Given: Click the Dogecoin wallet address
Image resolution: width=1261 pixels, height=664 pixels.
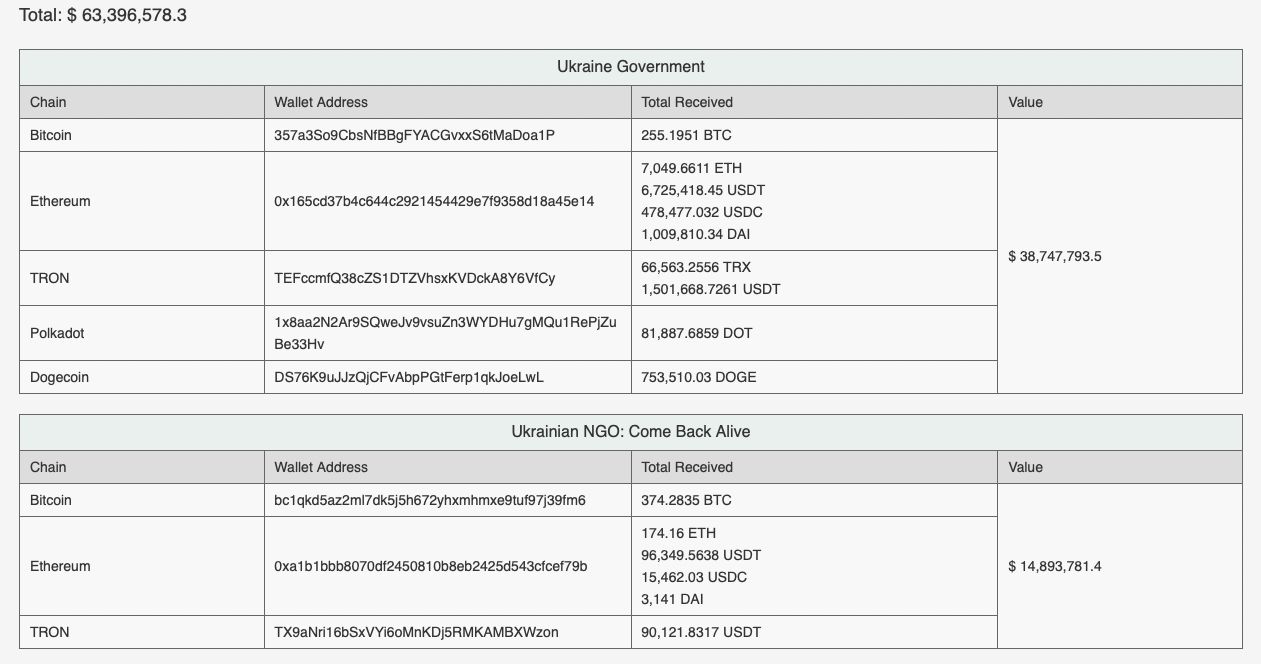Looking at the screenshot, I should 409,377.
